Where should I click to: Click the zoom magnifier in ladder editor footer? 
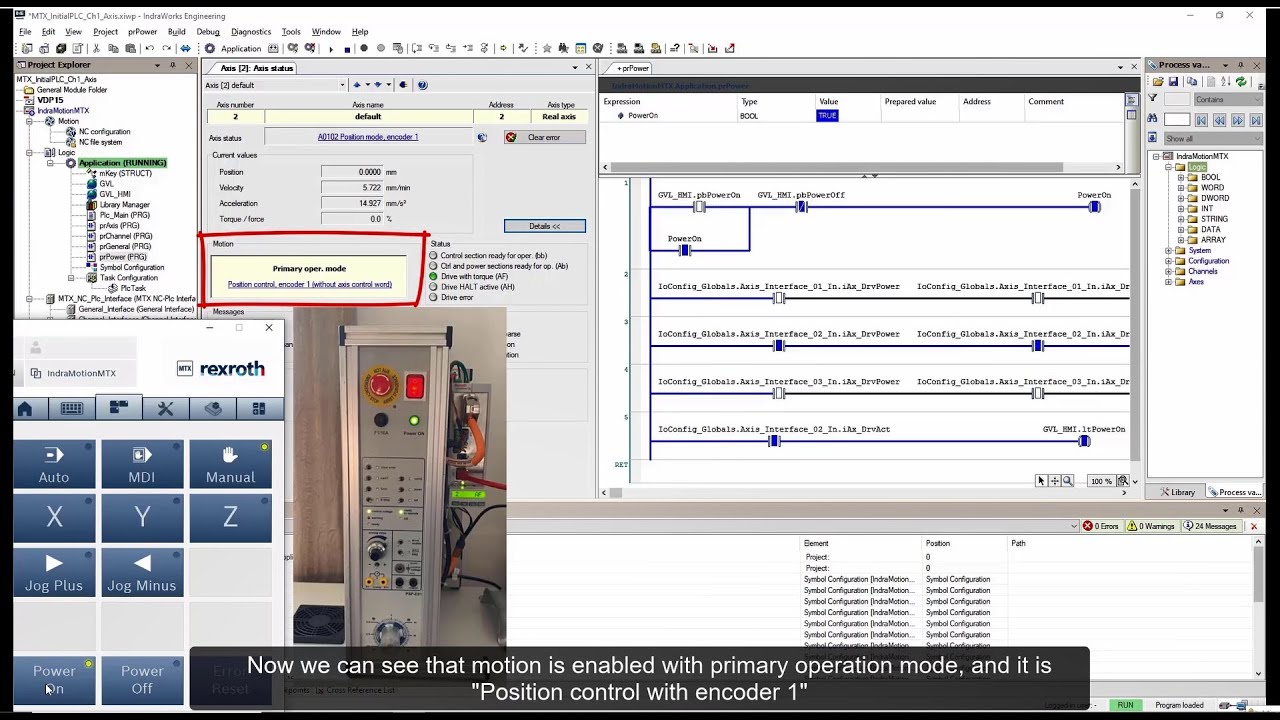pyautogui.click(x=1067, y=481)
